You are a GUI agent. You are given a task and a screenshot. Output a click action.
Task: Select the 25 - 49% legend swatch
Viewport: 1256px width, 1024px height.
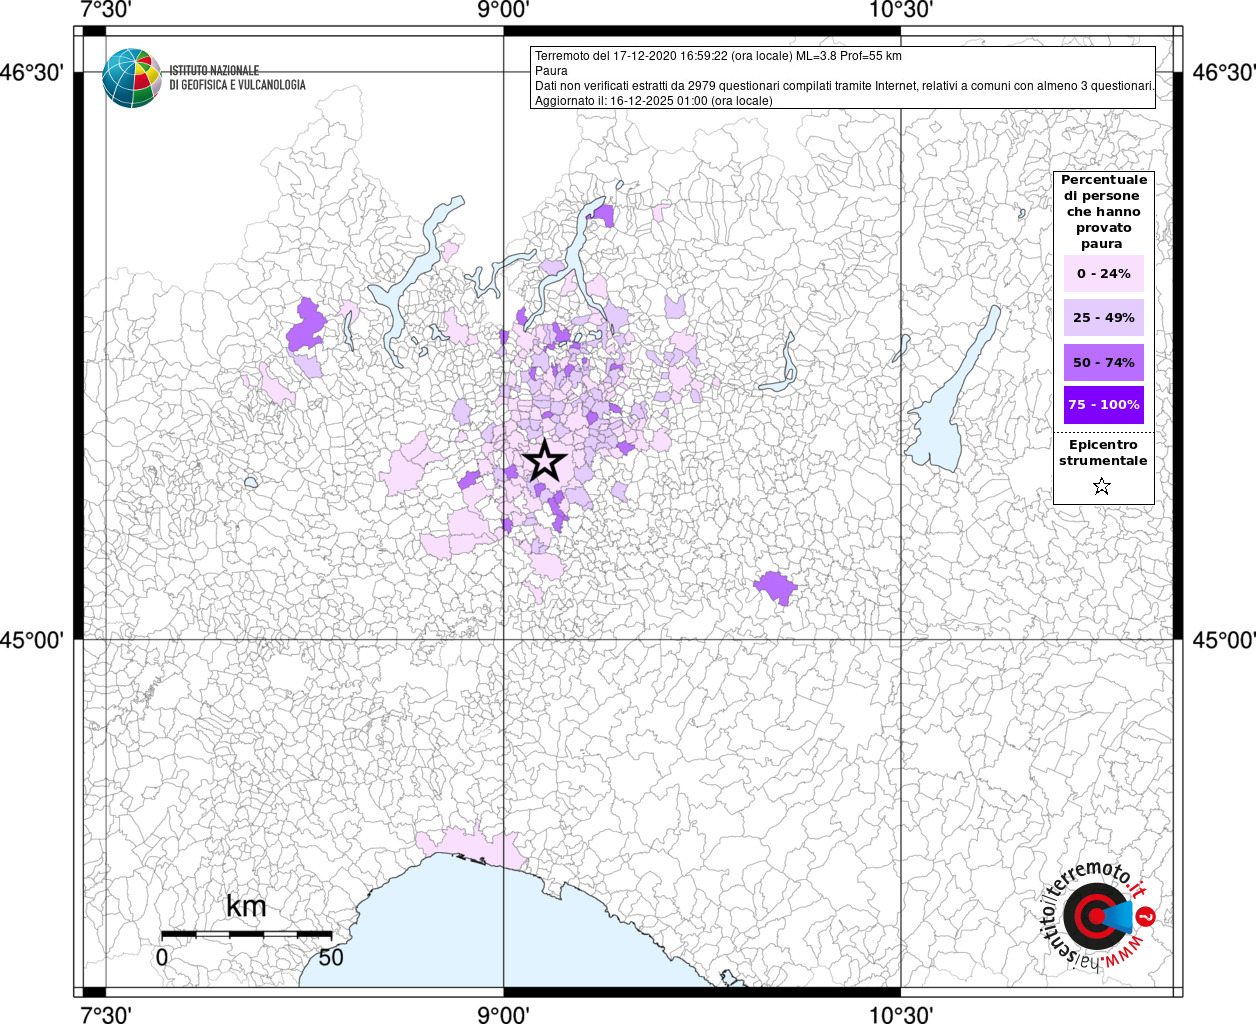pos(1103,318)
